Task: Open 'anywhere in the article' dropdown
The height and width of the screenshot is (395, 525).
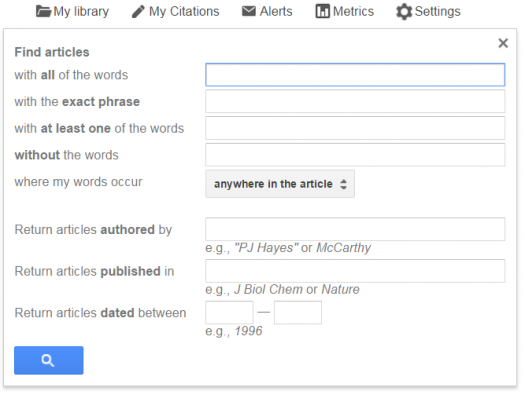Action: [x=280, y=184]
